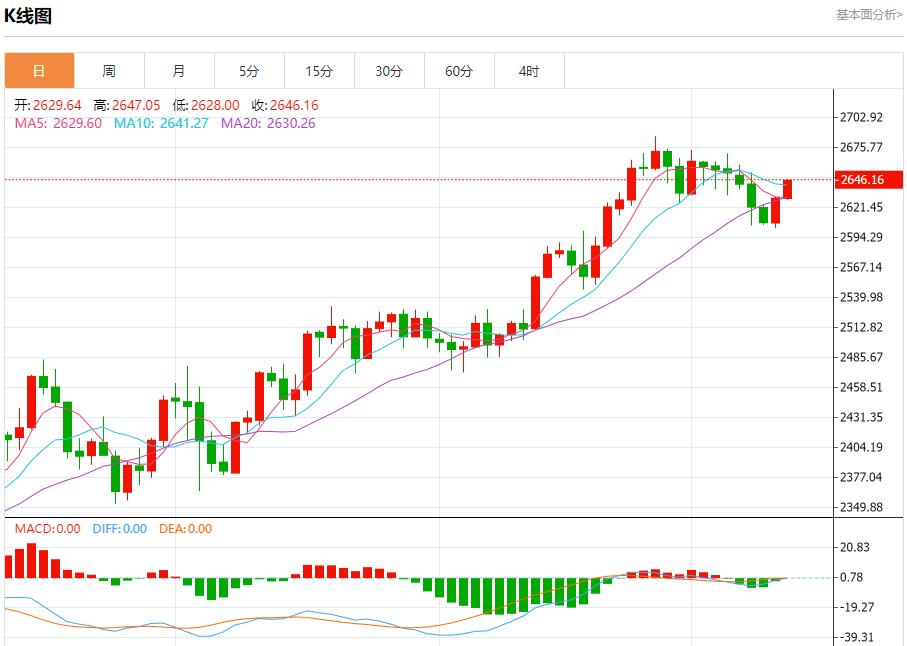Click the K线图 title heading
The width and height of the screenshot is (907, 646).
(x=28, y=16)
